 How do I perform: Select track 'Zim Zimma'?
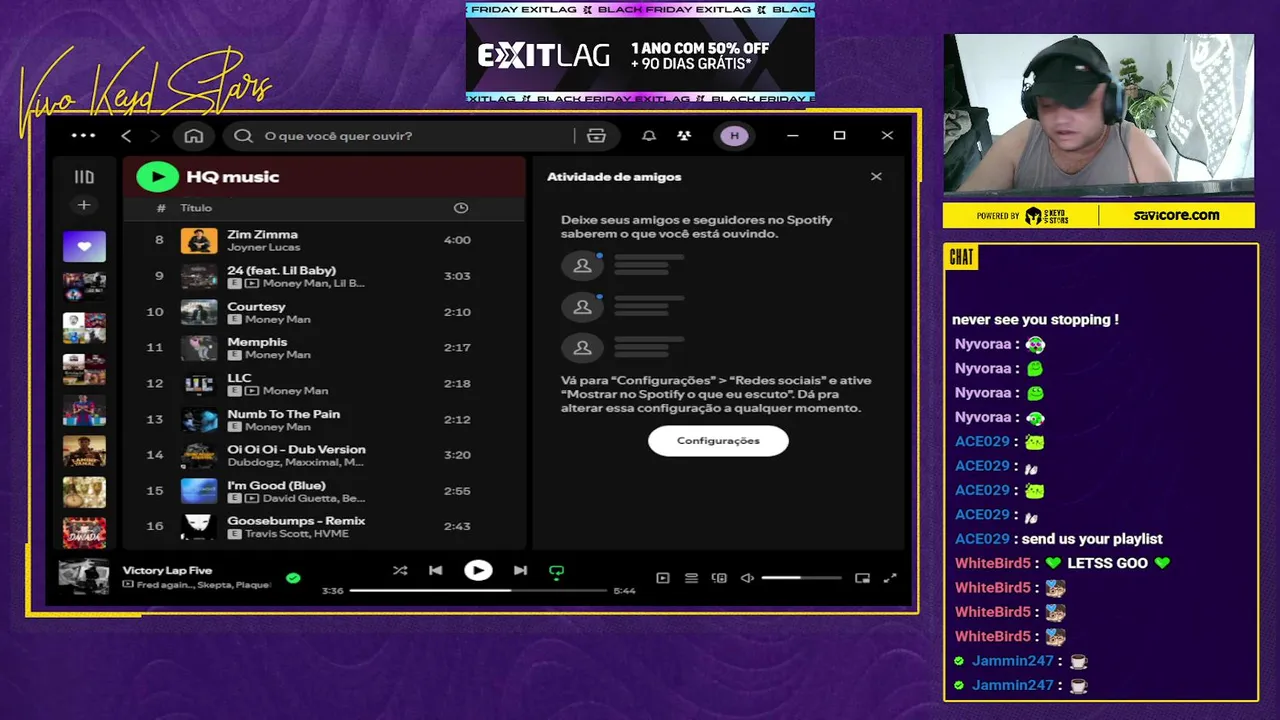click(325, 240)
